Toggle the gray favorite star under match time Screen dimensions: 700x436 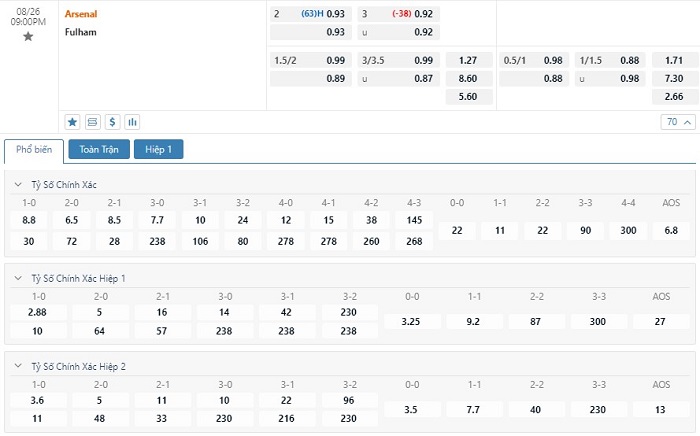[x=28, y=36]
